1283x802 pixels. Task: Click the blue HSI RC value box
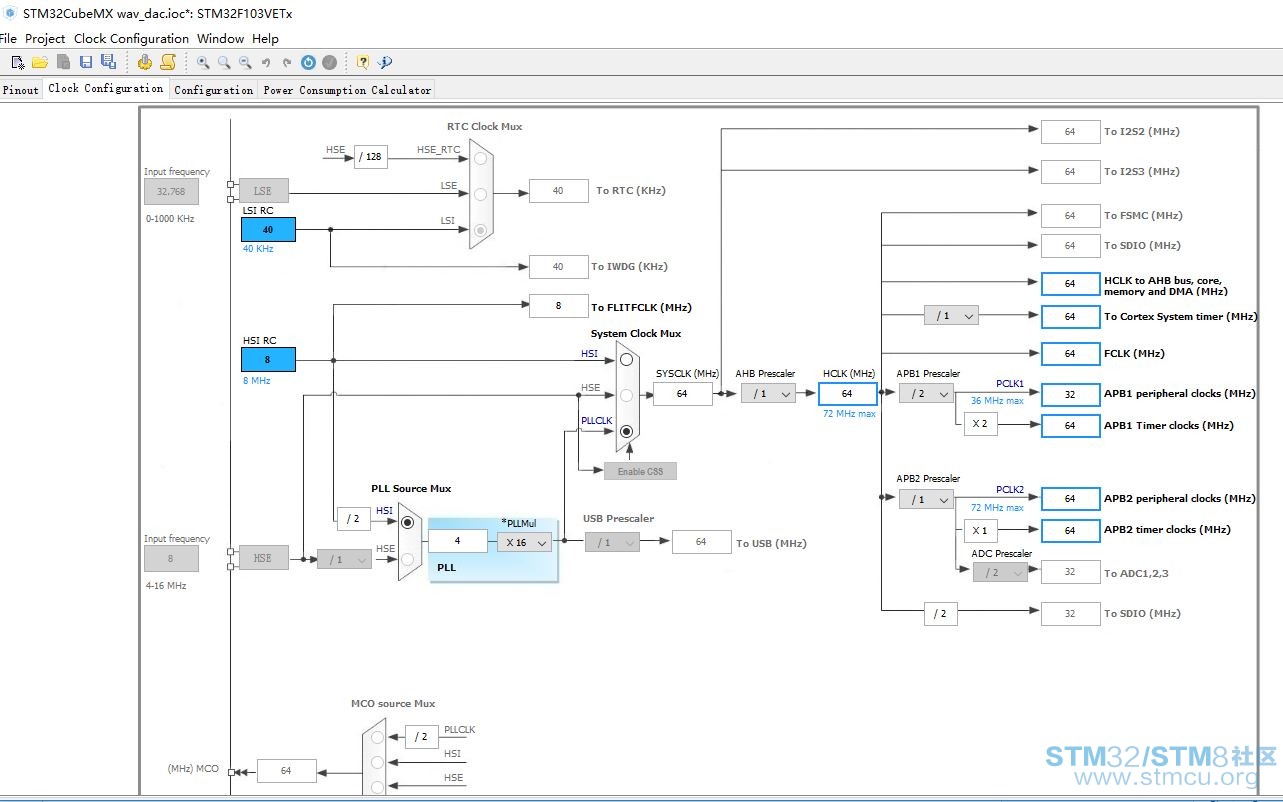click(268, 359)
